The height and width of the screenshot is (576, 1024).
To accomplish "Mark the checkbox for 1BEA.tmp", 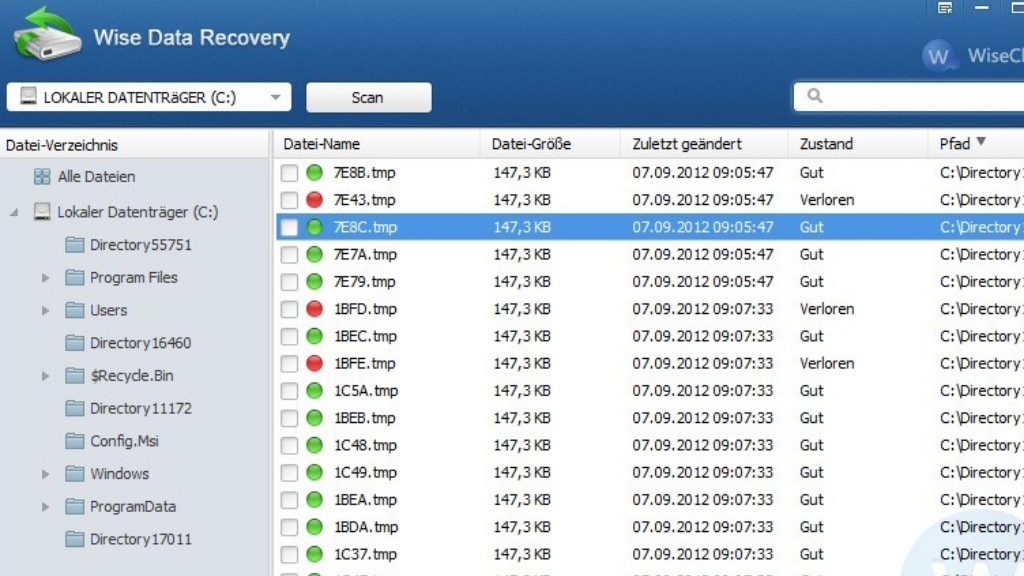I will 289,500.
